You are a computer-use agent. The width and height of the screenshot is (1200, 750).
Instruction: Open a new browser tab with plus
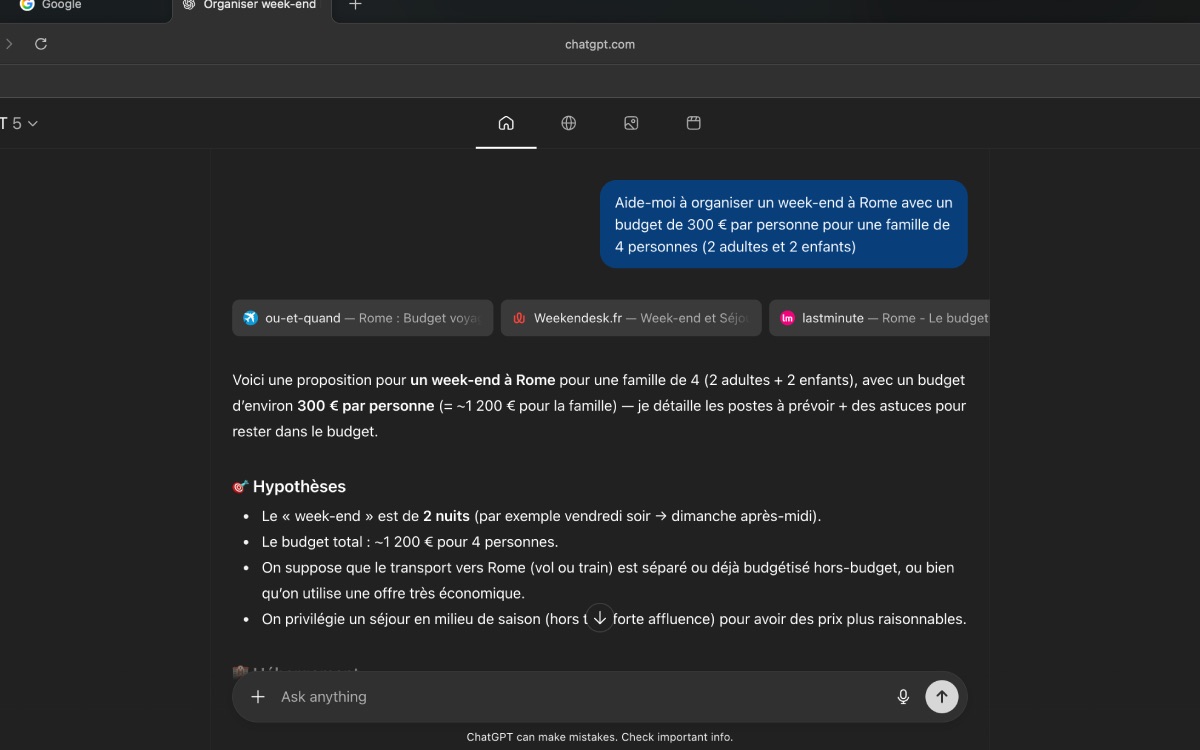coord(354,5)
